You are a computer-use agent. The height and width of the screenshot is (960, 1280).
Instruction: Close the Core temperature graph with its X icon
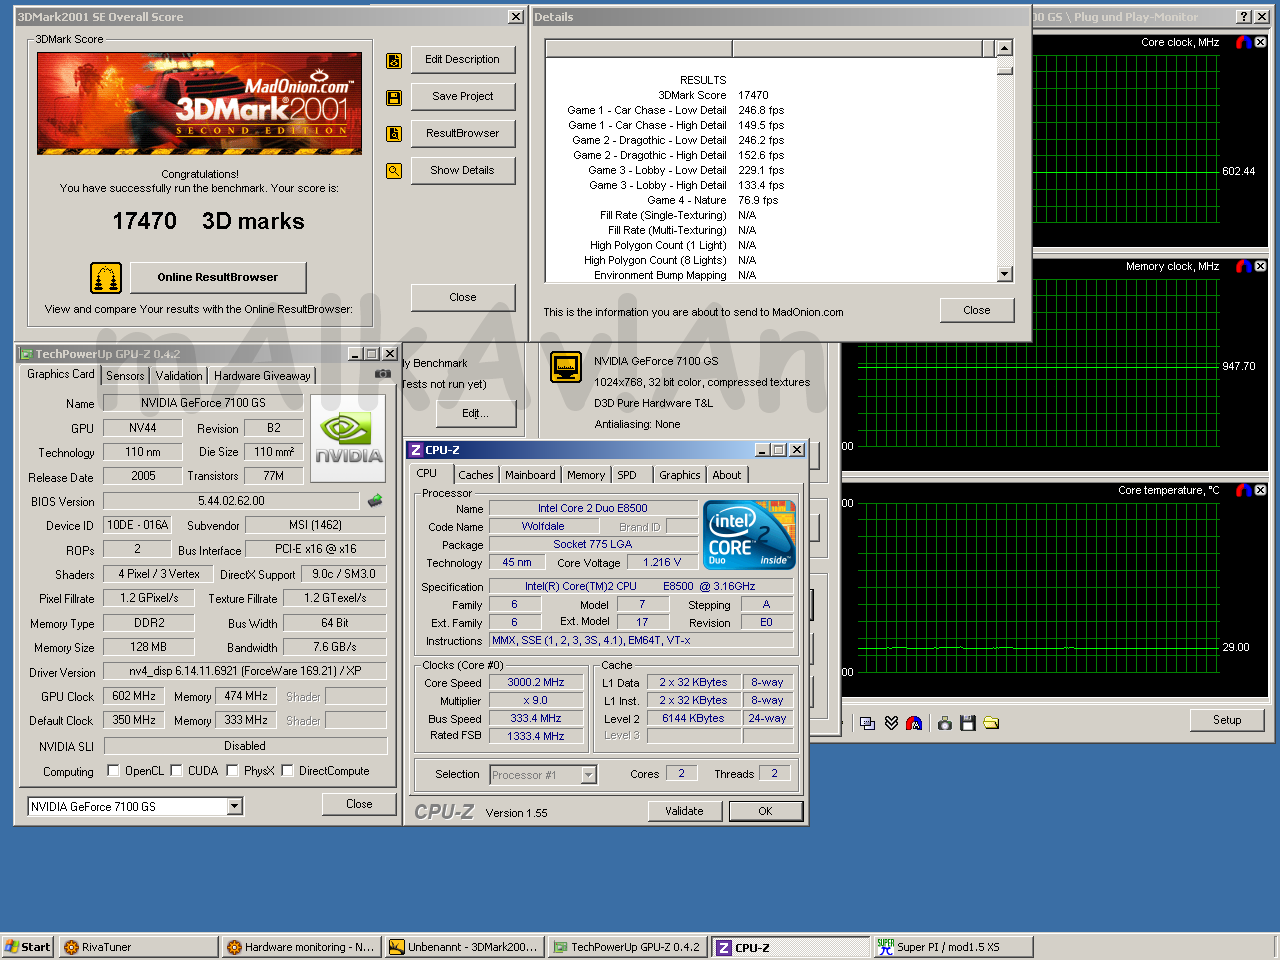(x=1260, y=490)
